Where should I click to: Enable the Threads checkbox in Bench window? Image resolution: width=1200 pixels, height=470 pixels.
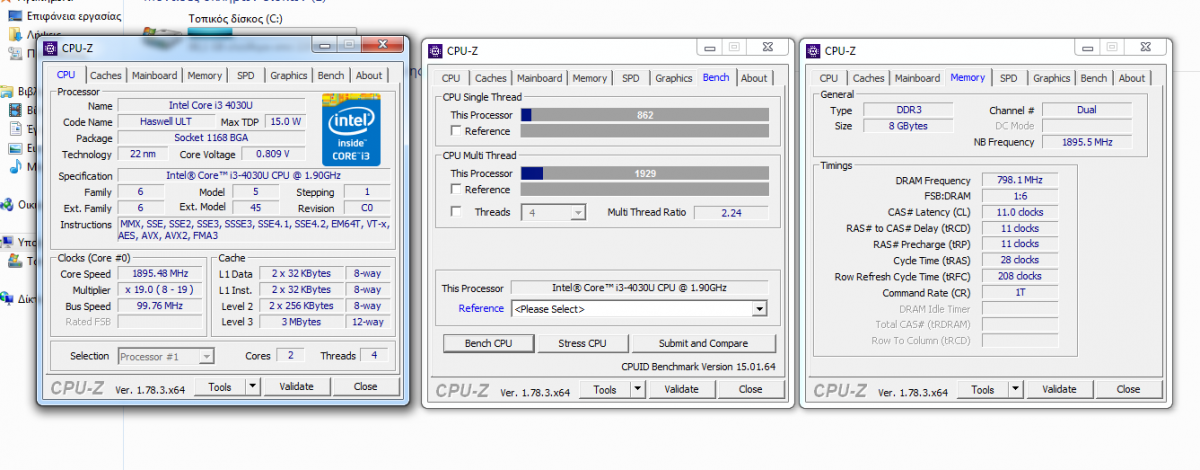pos(456,212)
